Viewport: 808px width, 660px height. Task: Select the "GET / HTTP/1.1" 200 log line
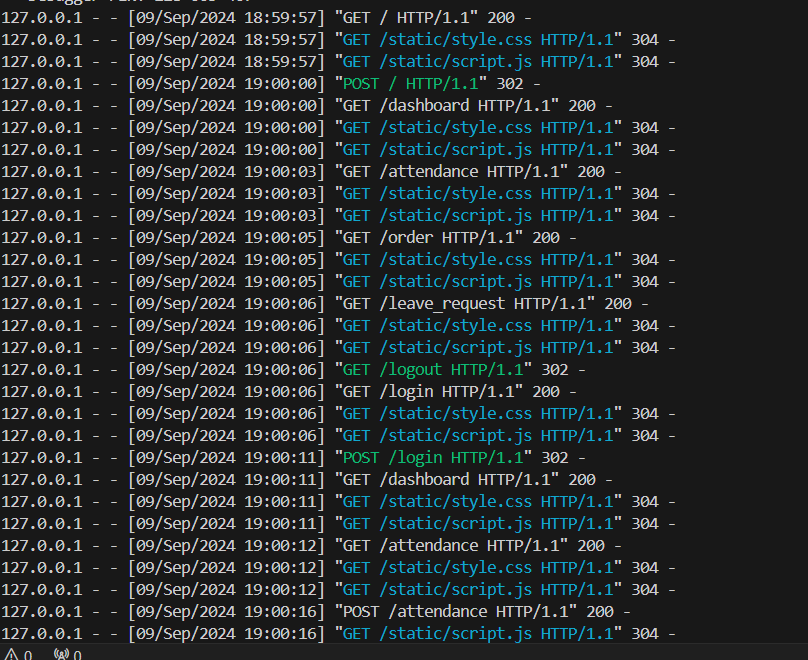click(266, 18)
